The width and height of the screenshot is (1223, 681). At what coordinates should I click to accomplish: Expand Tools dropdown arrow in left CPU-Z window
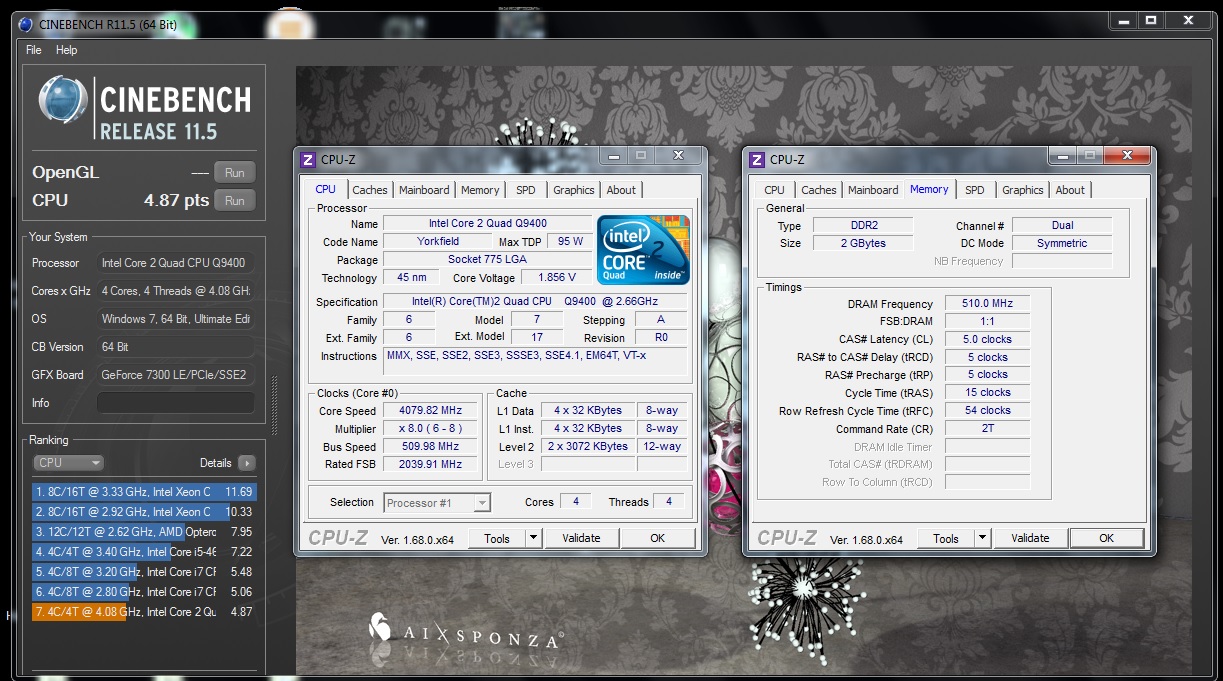[x=534, y=538]
